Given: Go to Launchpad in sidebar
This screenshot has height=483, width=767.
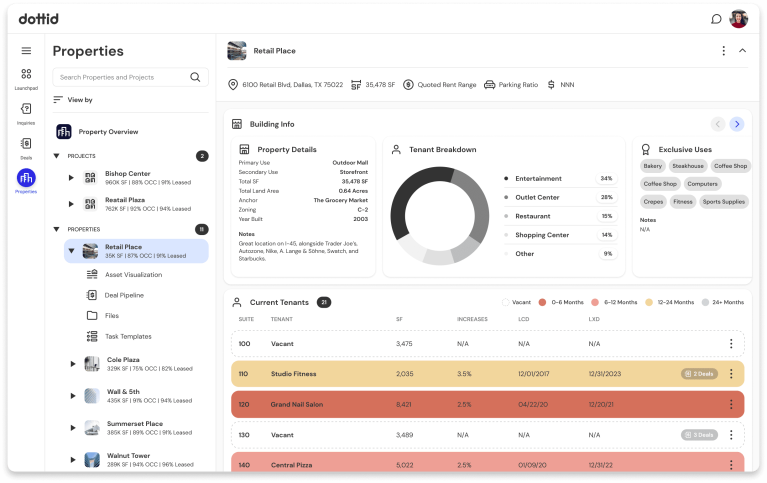Looking at the screenshot, I should (x=26, y=75).
